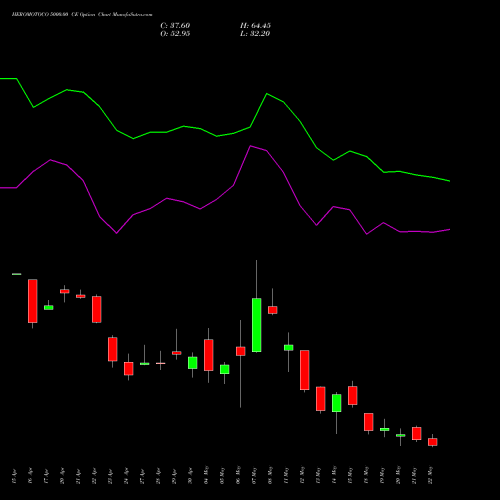The image size is (500, 500).
Task: Click the '30 Apr' date axis label
Action: coord(190,476)
